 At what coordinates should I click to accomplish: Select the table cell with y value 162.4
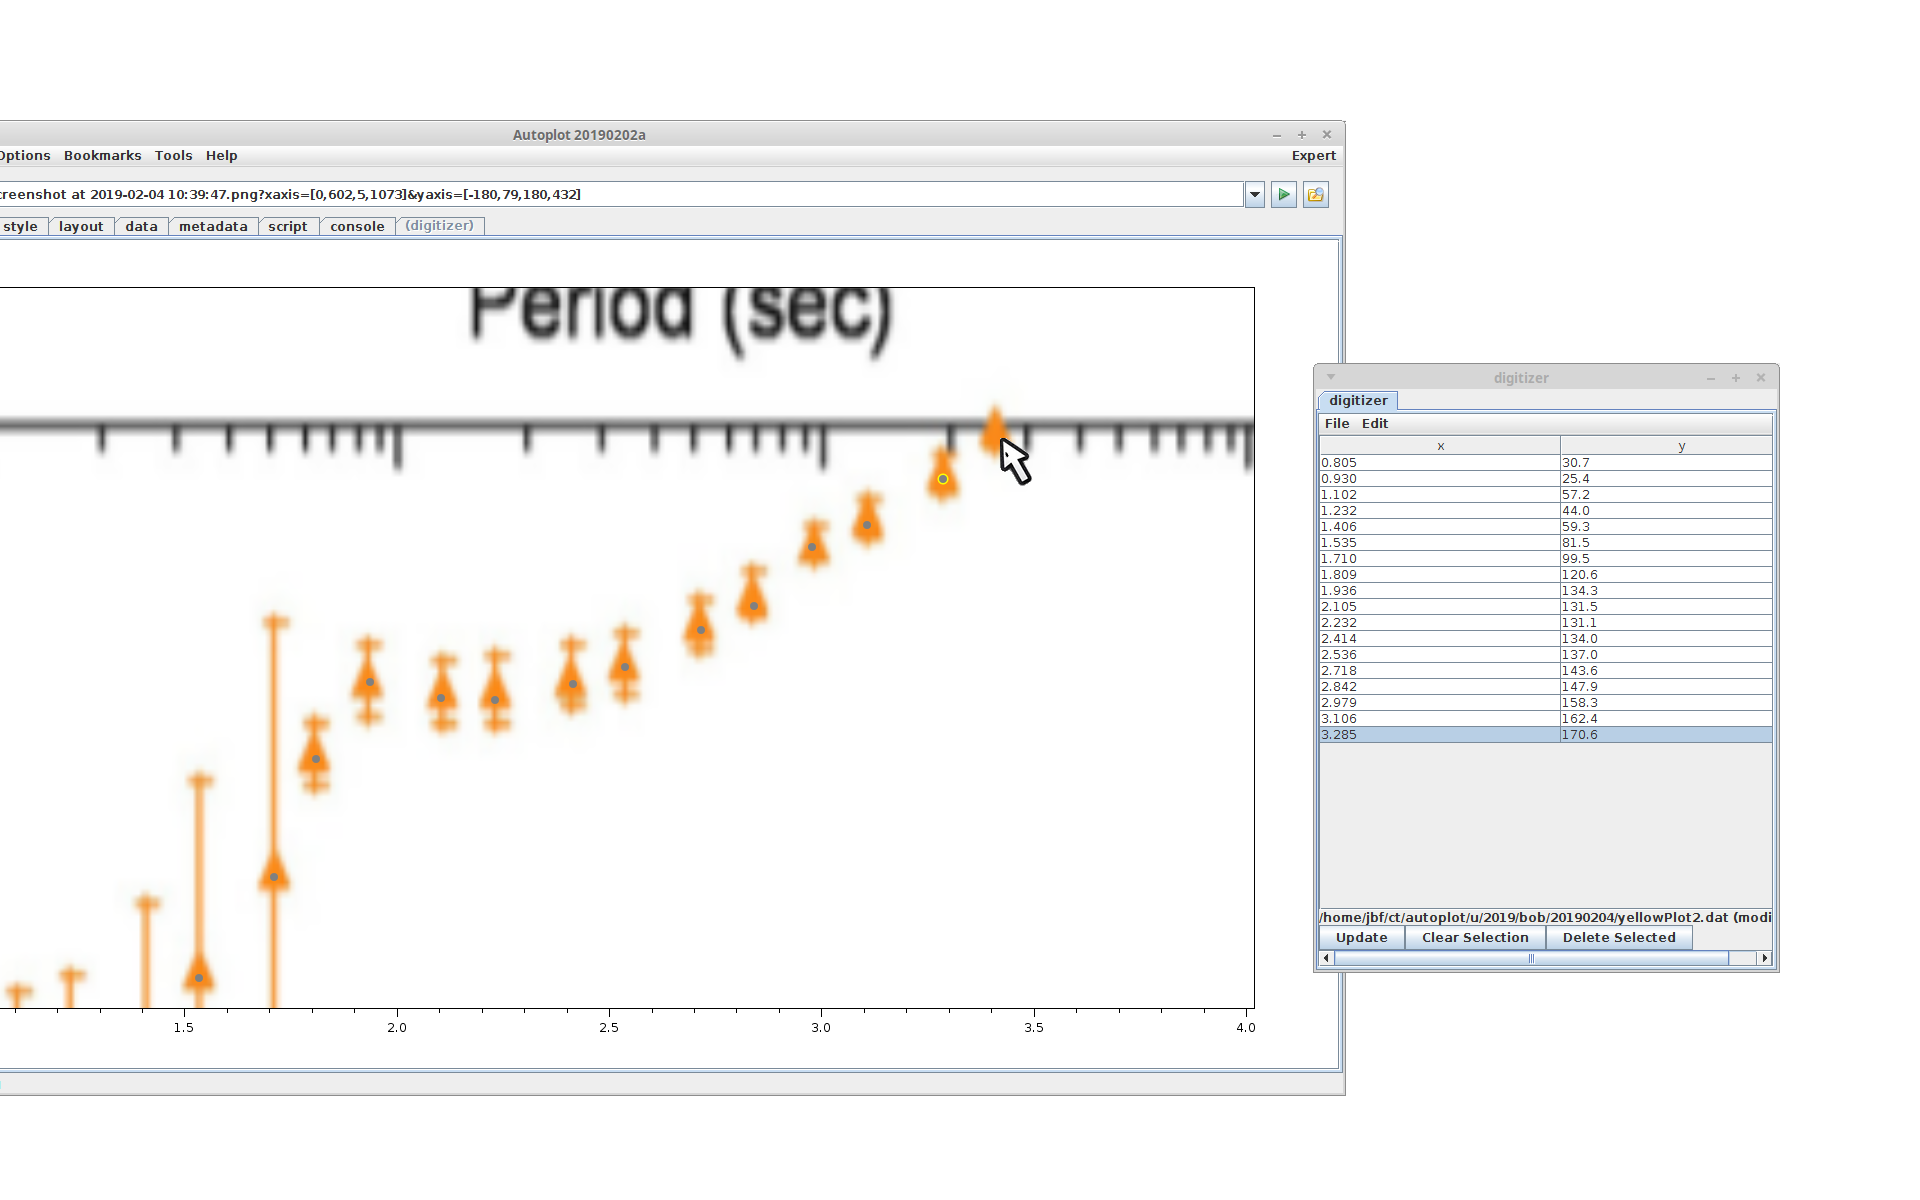1666,719
